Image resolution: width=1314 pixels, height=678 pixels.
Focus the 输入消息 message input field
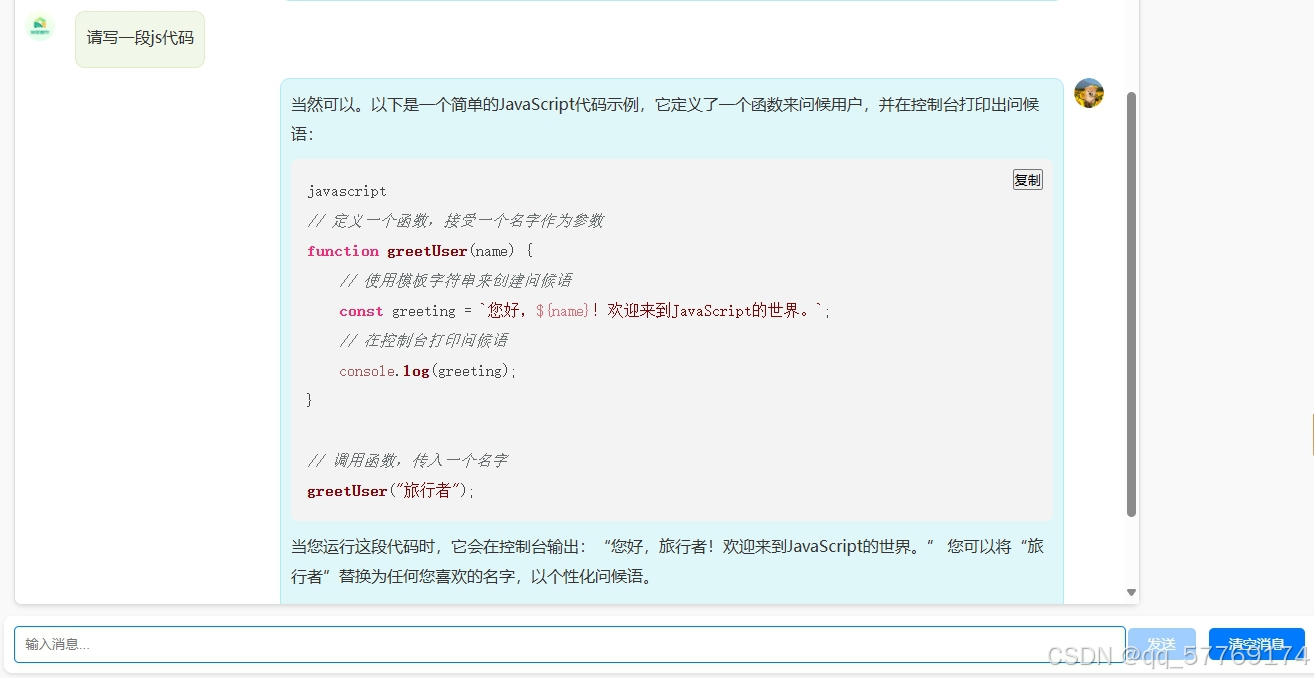[570, 644]
